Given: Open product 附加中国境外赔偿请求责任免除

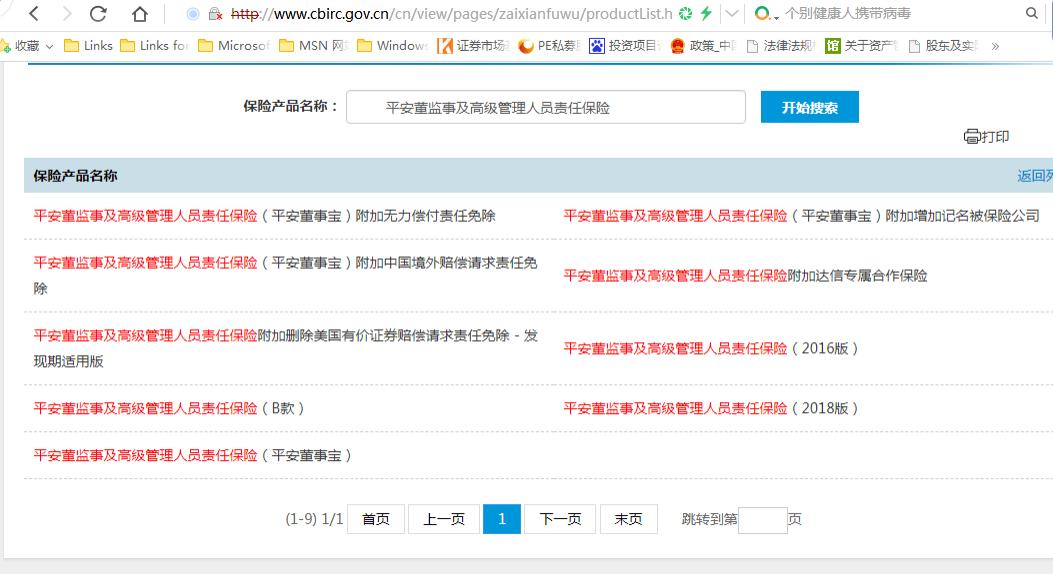Looking at the screenshot, I should point(285,275).
